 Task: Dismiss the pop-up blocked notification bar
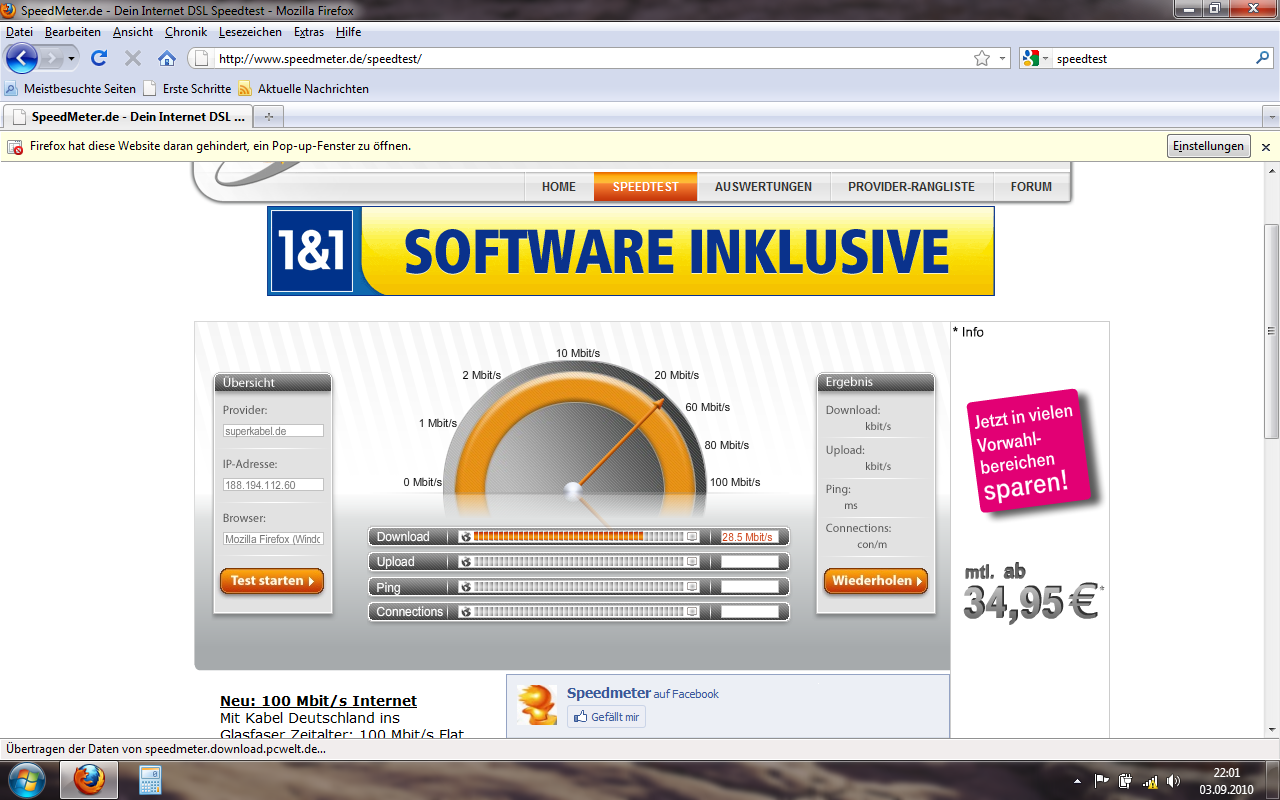(1265, 147)
